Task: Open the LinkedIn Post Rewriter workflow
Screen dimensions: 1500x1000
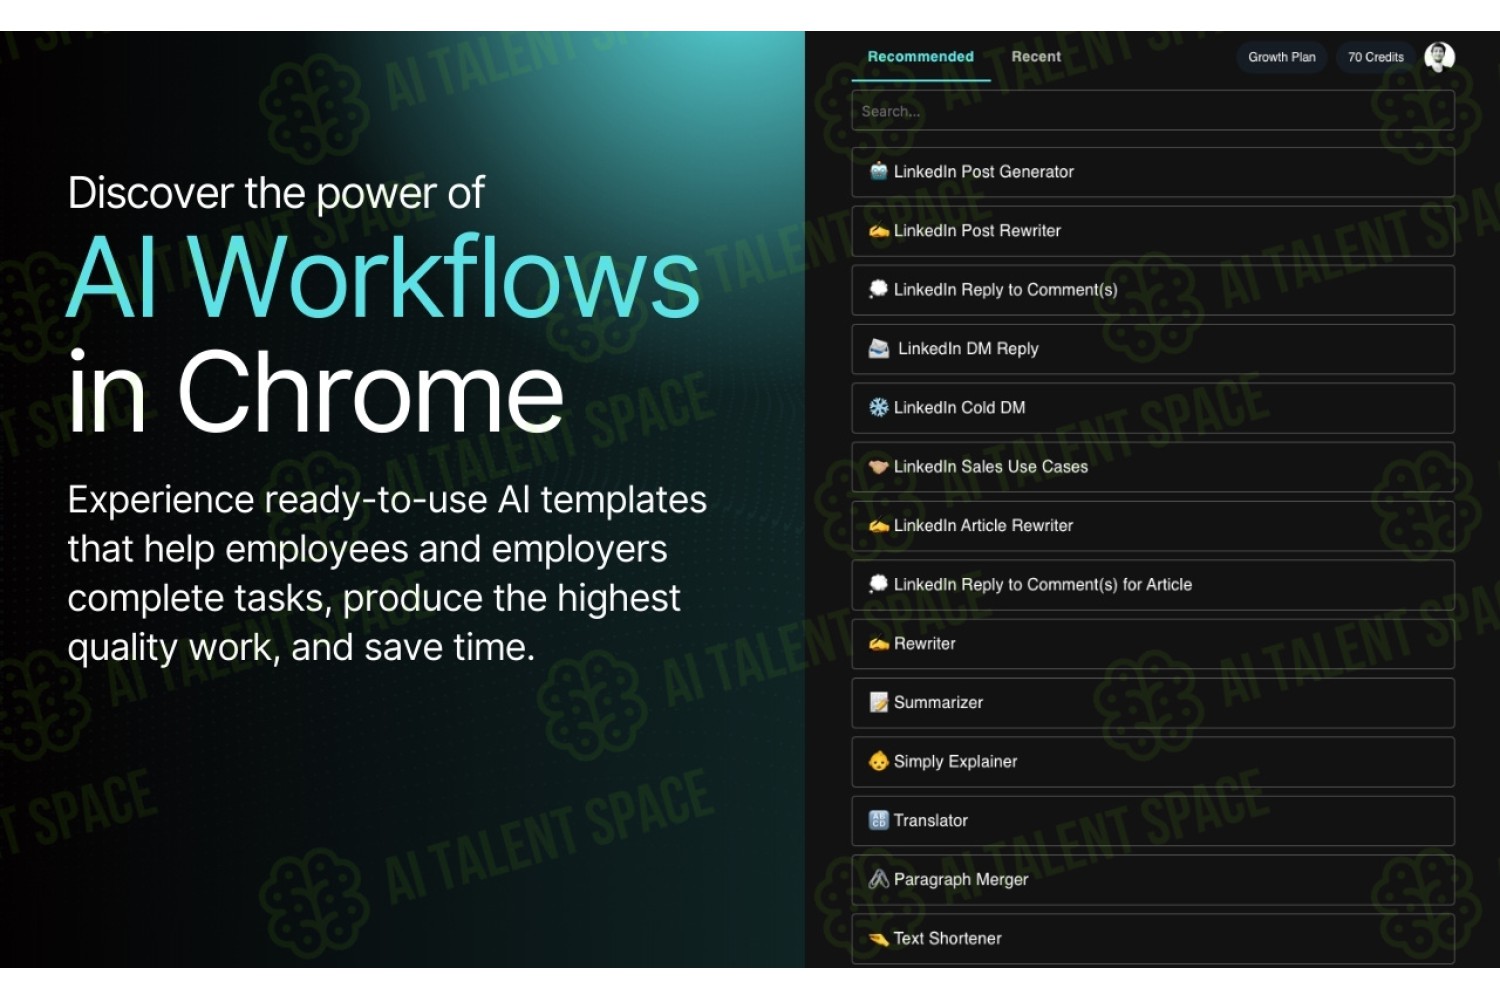Action: [1153, 231]
